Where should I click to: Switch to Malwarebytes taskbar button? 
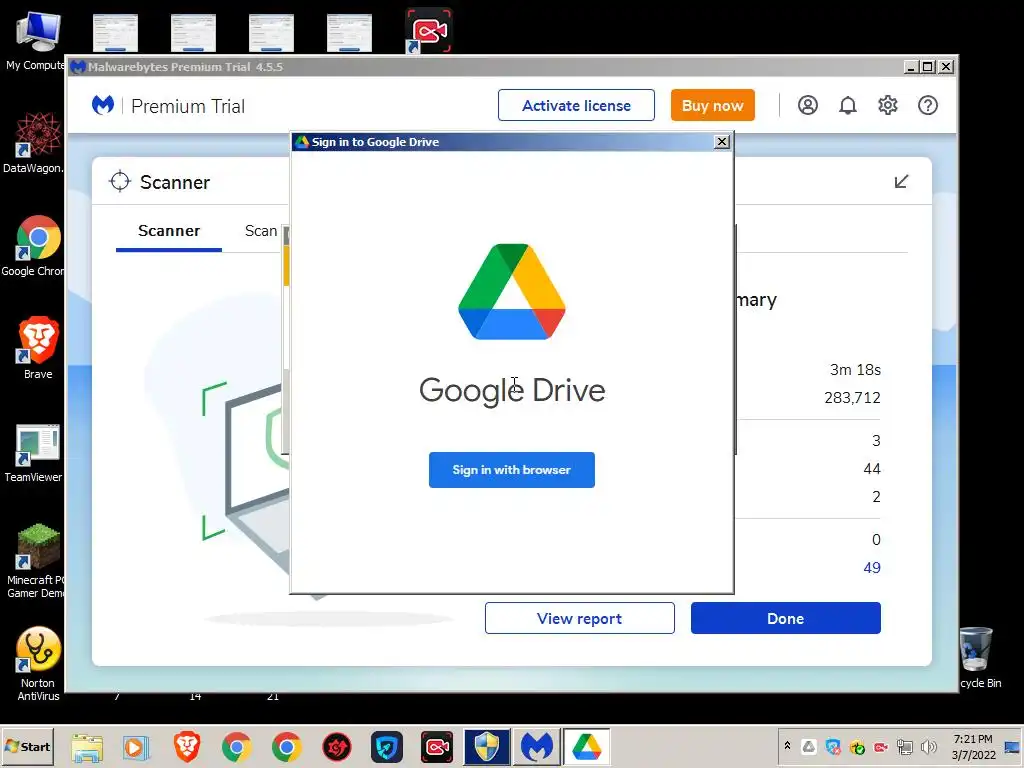click(x=536, y=747)
